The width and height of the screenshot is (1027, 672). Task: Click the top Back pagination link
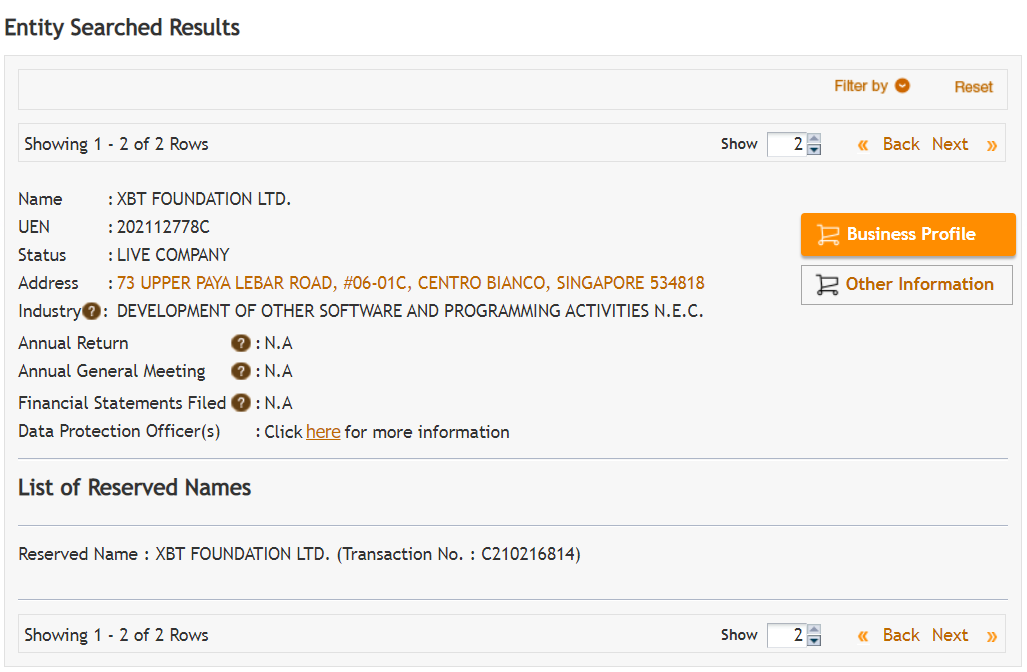(901, 144)
